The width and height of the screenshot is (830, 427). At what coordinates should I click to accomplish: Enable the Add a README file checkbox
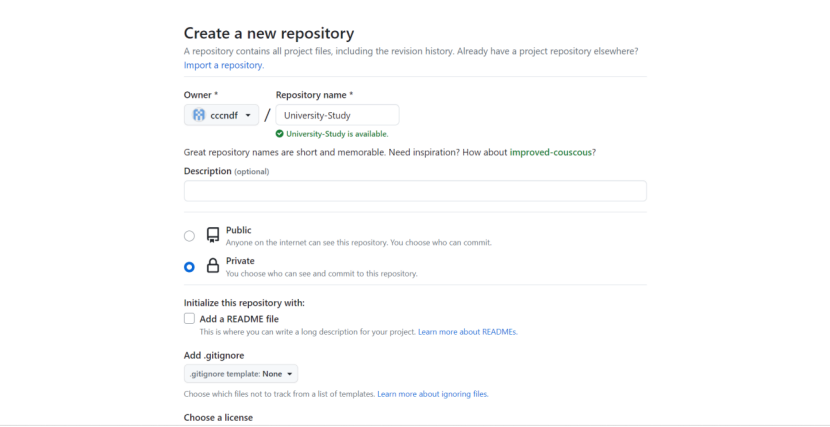(x=189, y=319)
